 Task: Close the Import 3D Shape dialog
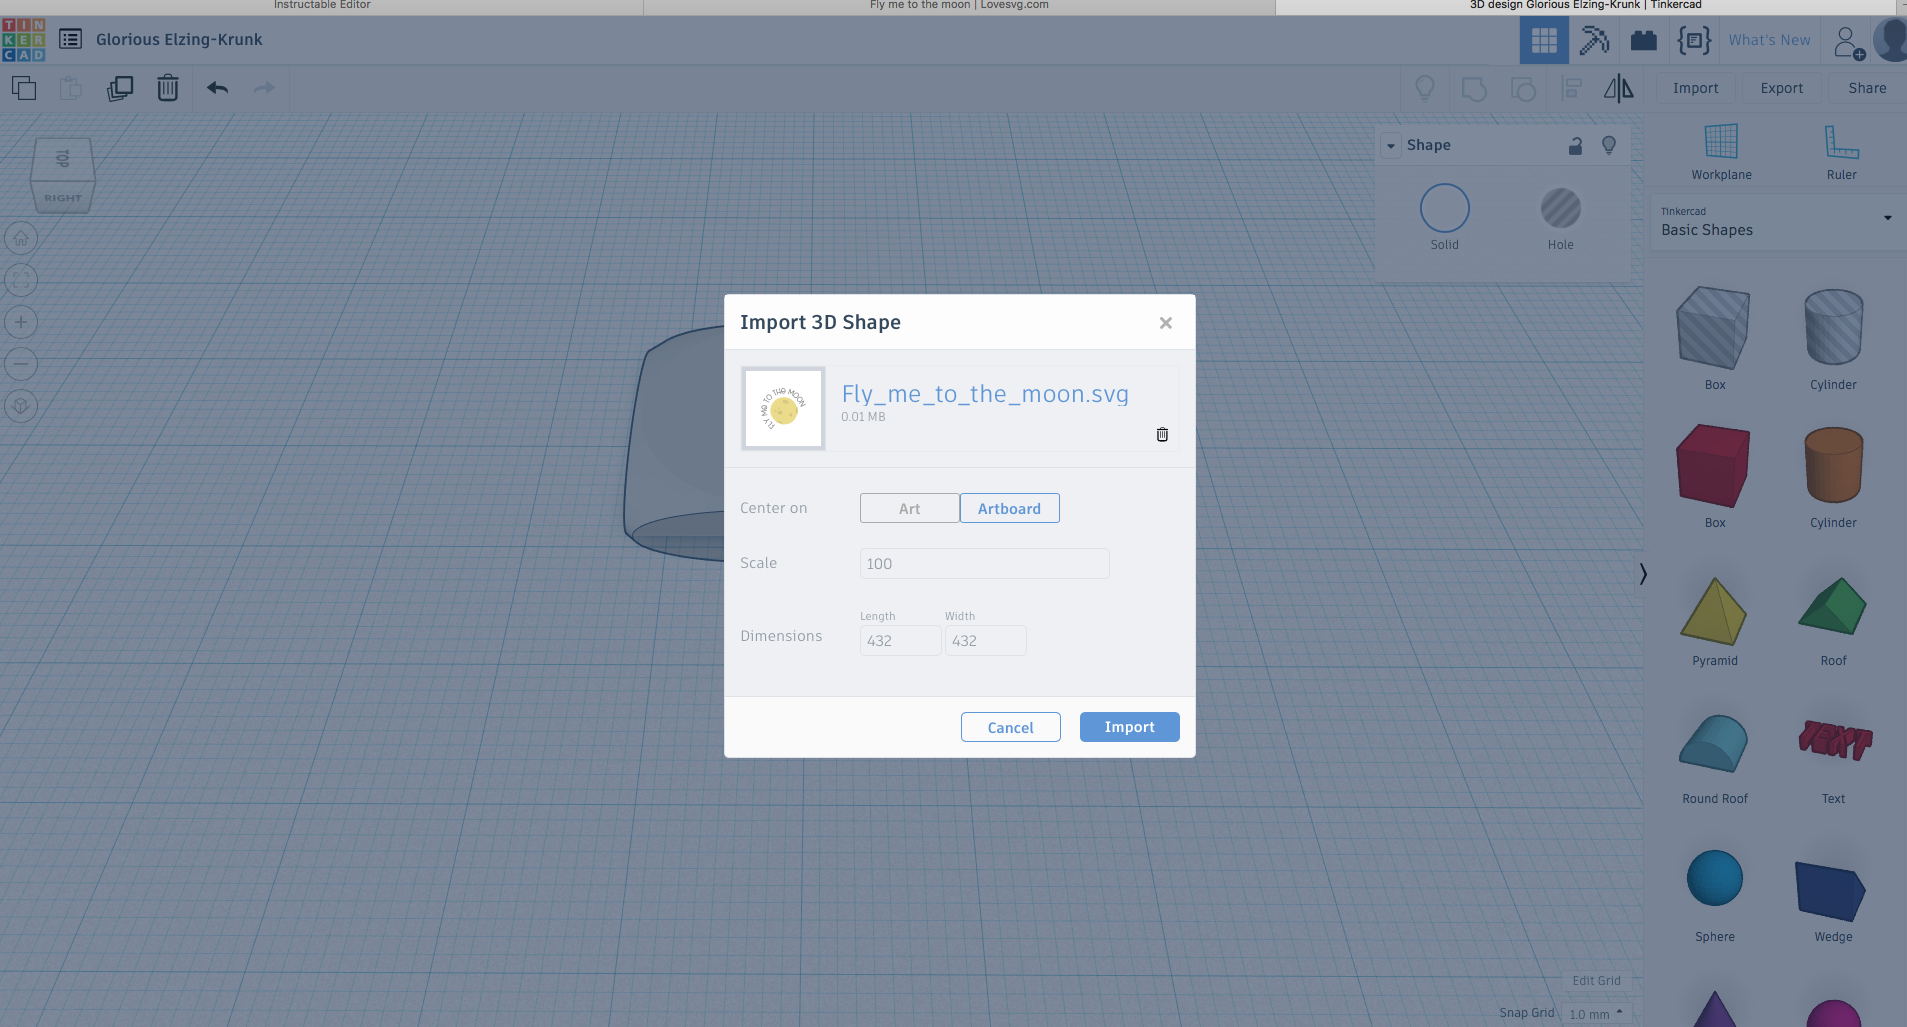point(1165,323)
